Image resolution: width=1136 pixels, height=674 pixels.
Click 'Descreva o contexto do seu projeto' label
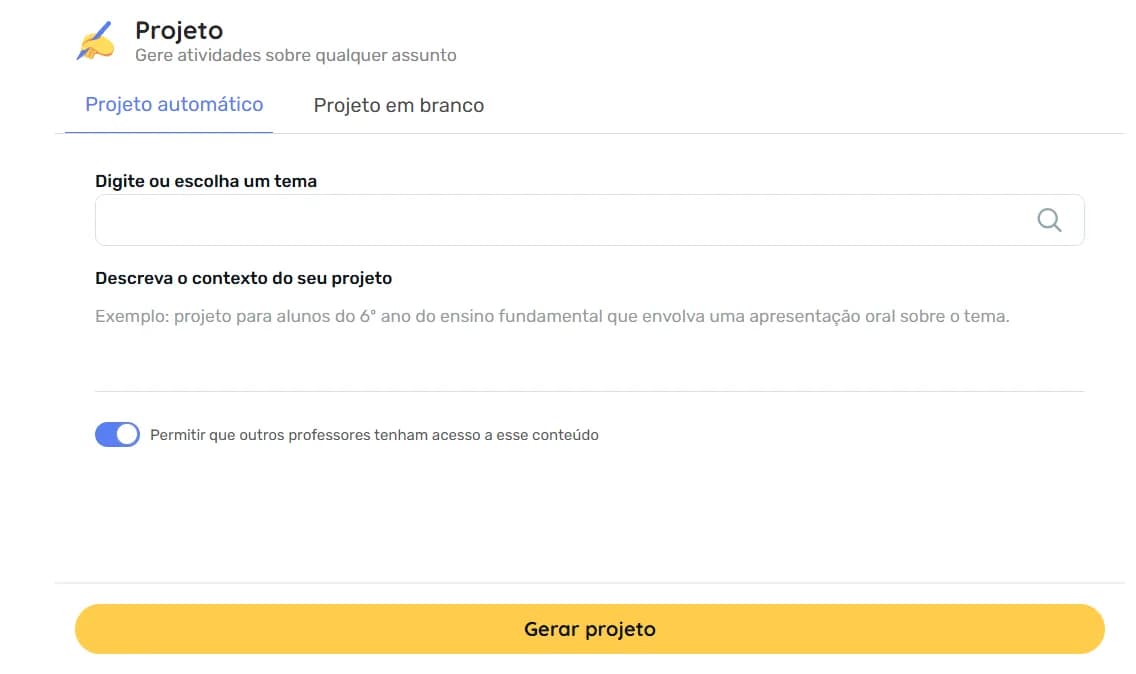pos(243,278)
